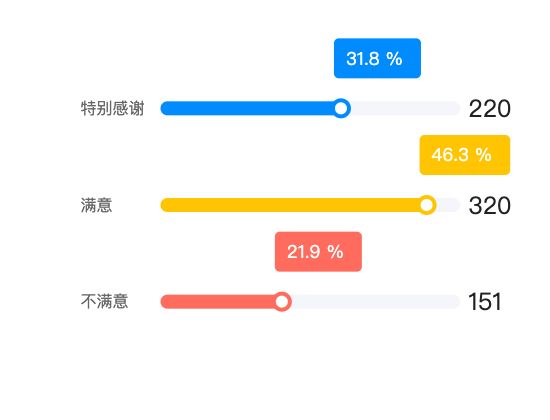Click the yellow 46.3 % tooltip badge
This screenshot has height=420, width=550.
point(465,155)
